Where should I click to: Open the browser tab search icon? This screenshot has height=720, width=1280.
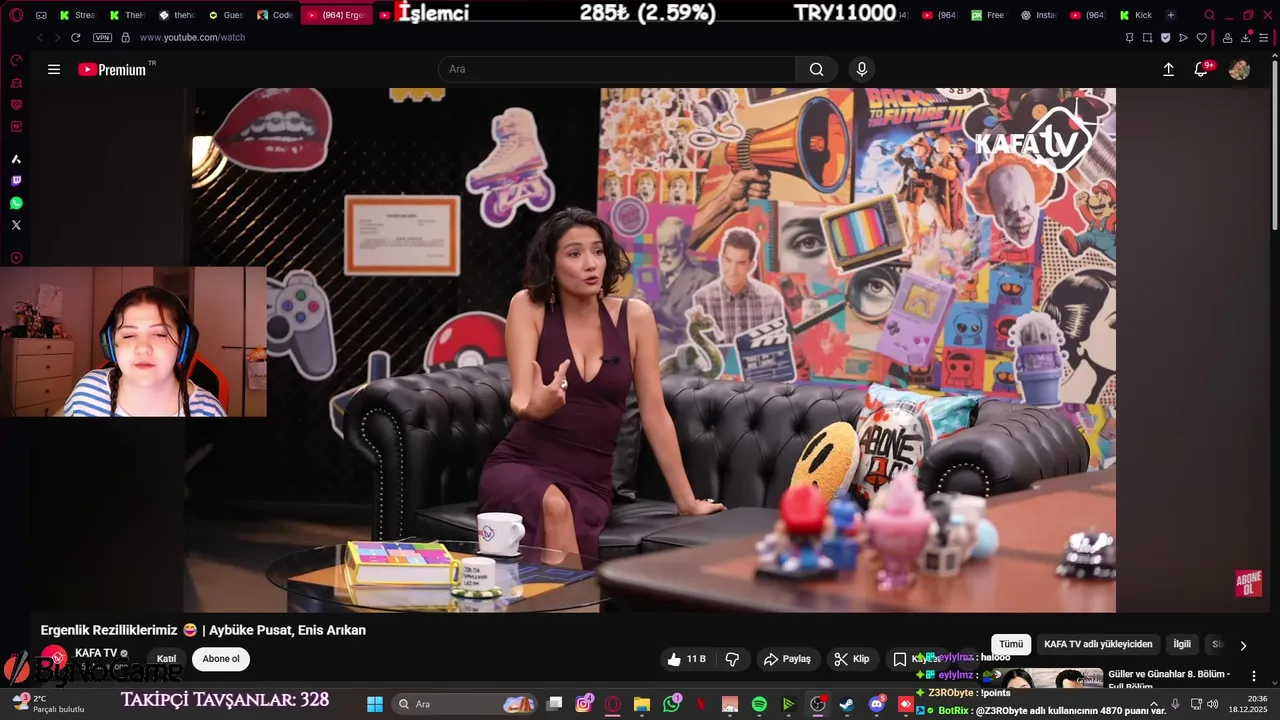coord(1209,15)
